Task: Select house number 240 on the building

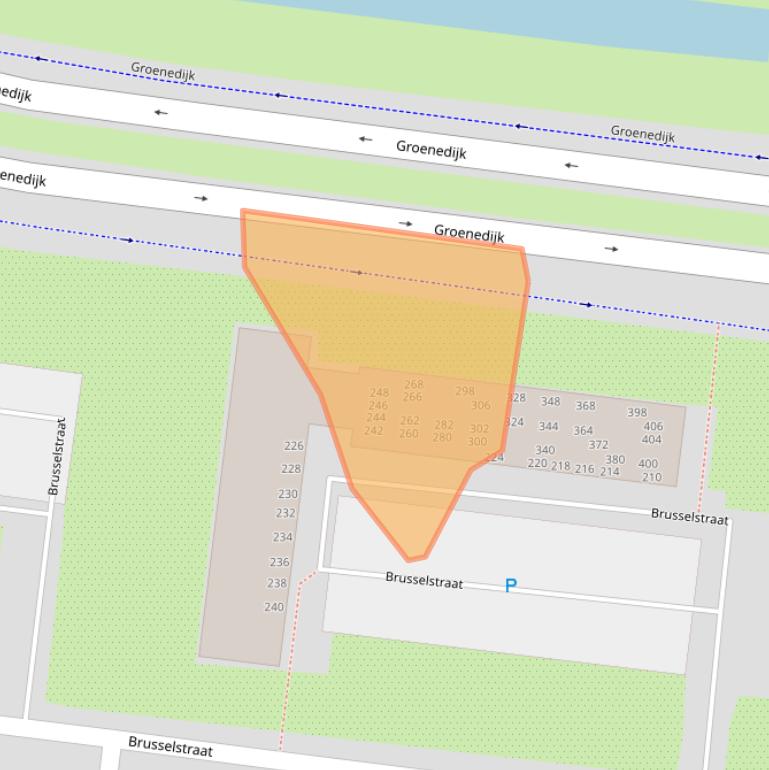Action: click(274, 607)
